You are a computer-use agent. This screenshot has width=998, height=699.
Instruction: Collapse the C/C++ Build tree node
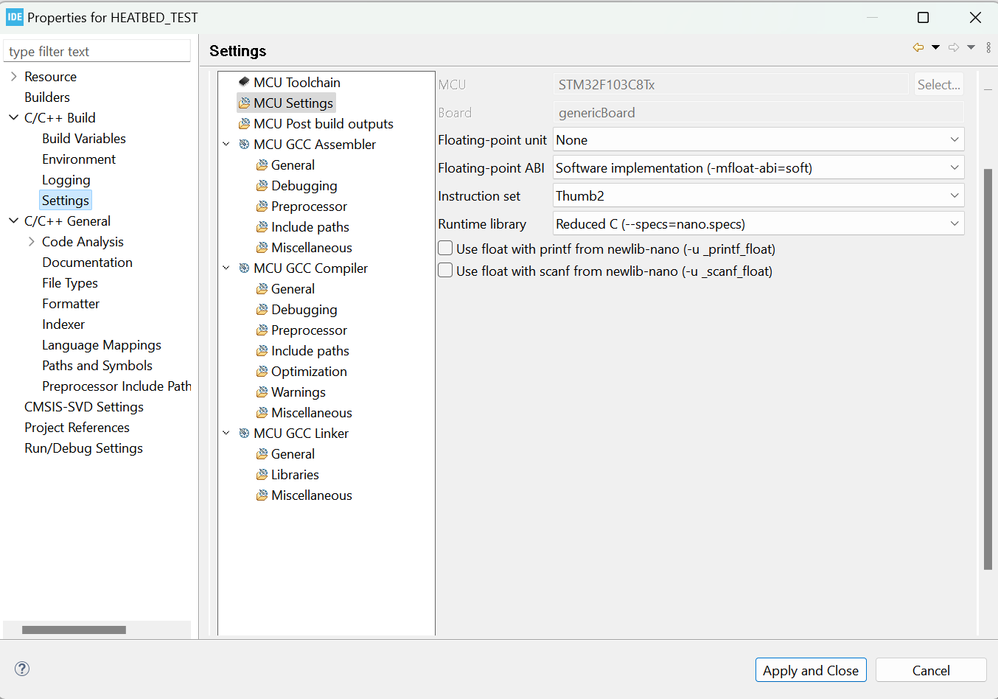(x=13, y=118)
